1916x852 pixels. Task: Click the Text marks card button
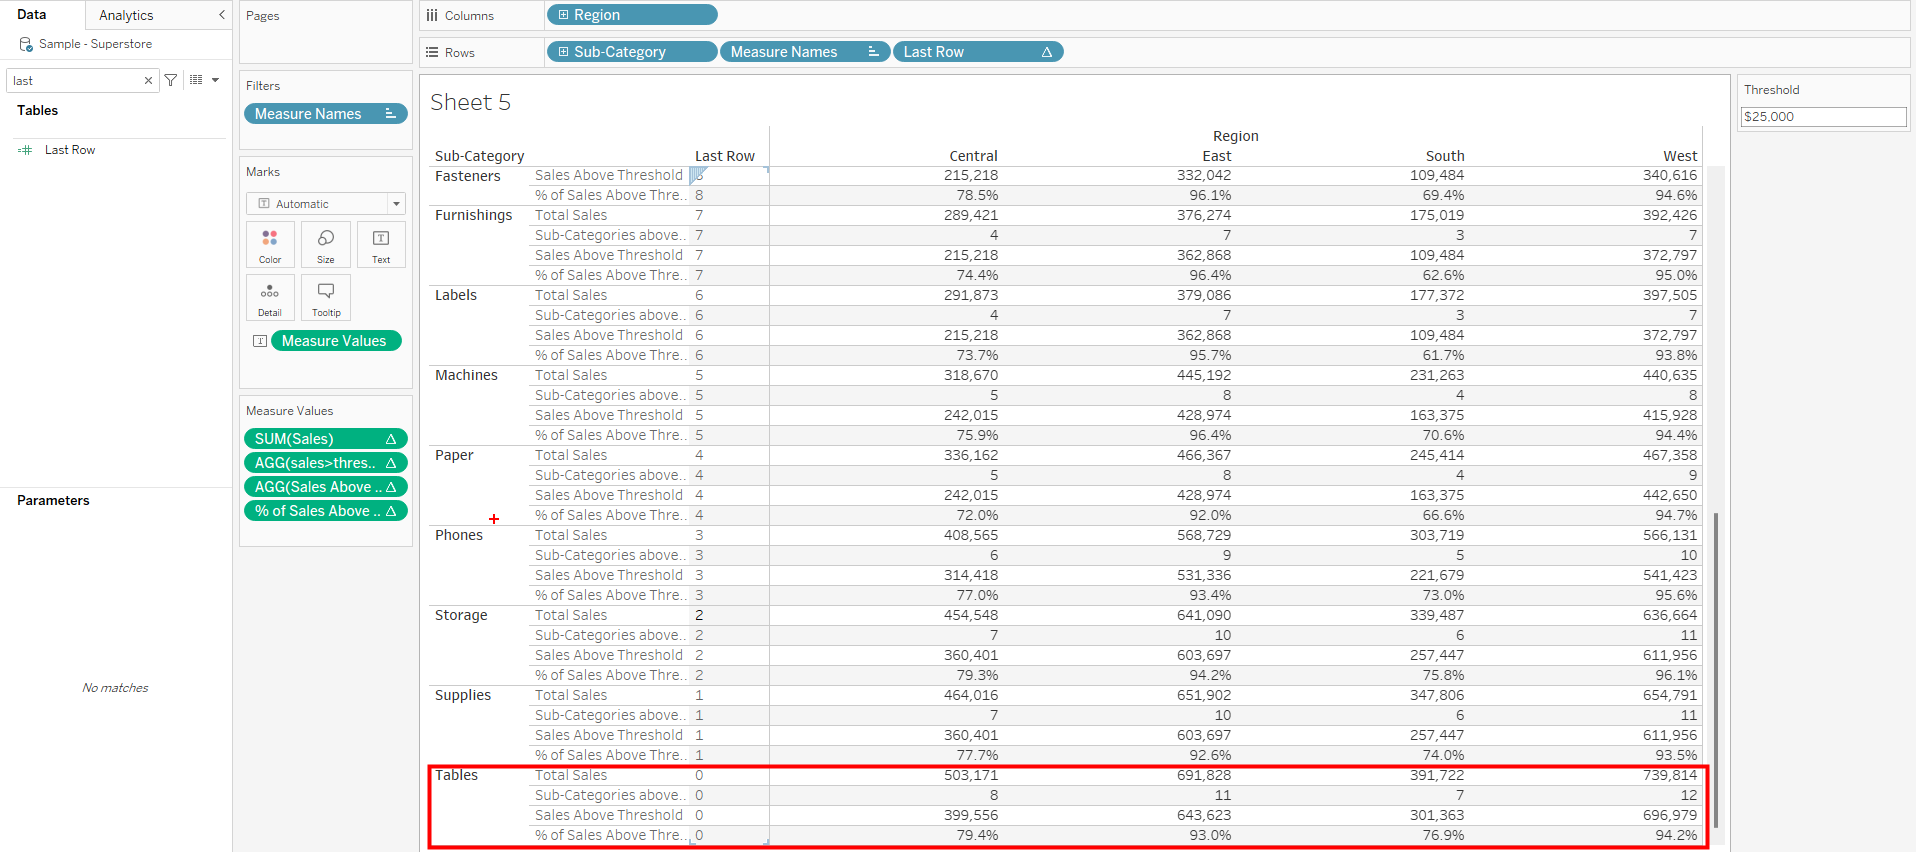[381, 244]
